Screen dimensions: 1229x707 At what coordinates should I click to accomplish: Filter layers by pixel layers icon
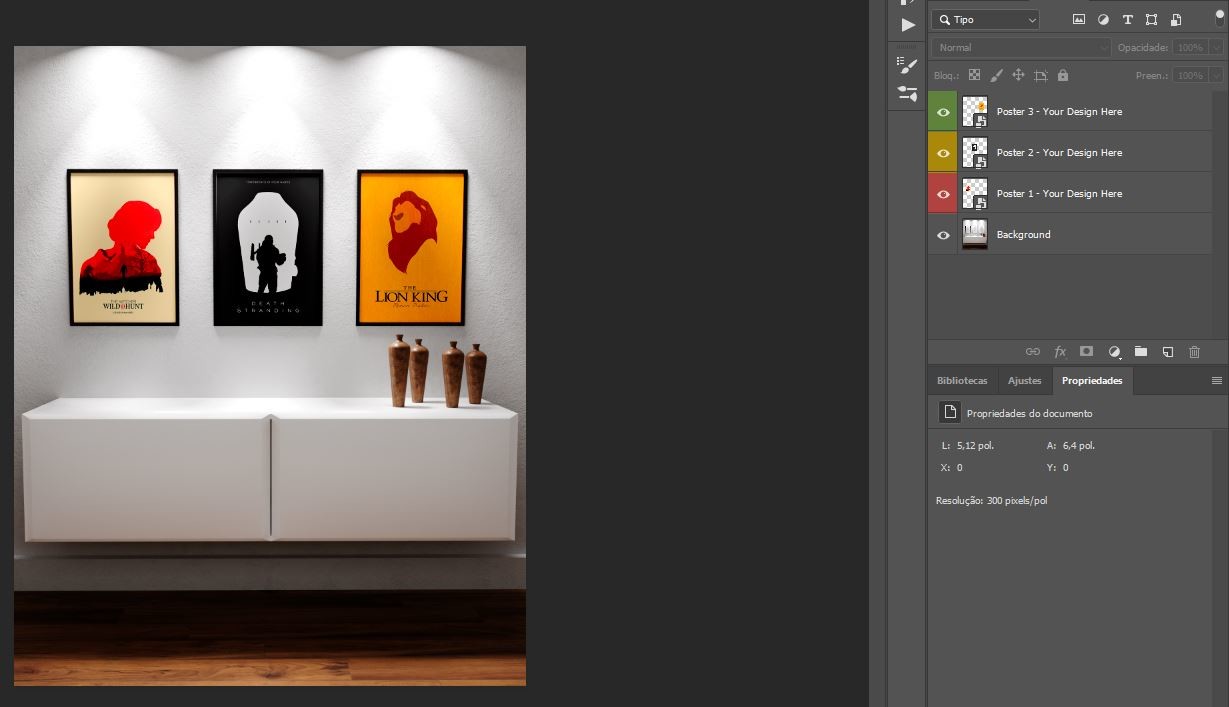1078,19
